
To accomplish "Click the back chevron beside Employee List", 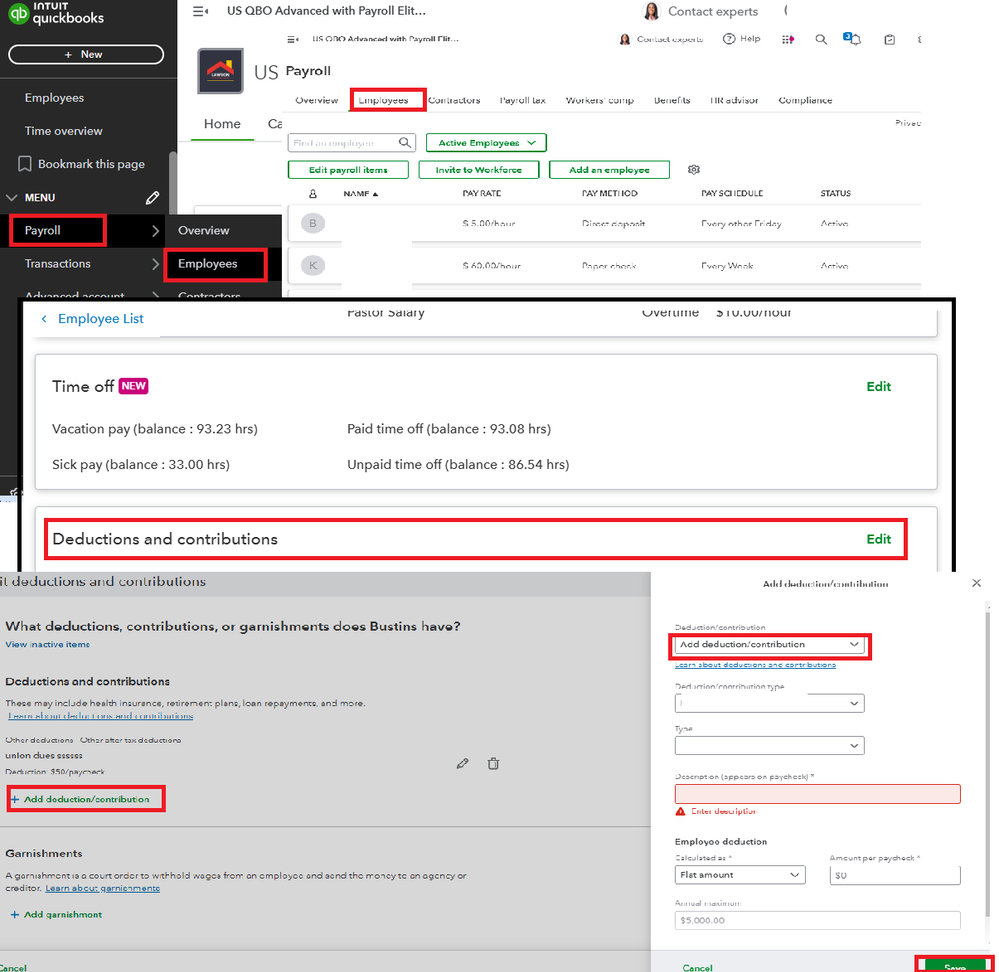I will click(44, 318).
